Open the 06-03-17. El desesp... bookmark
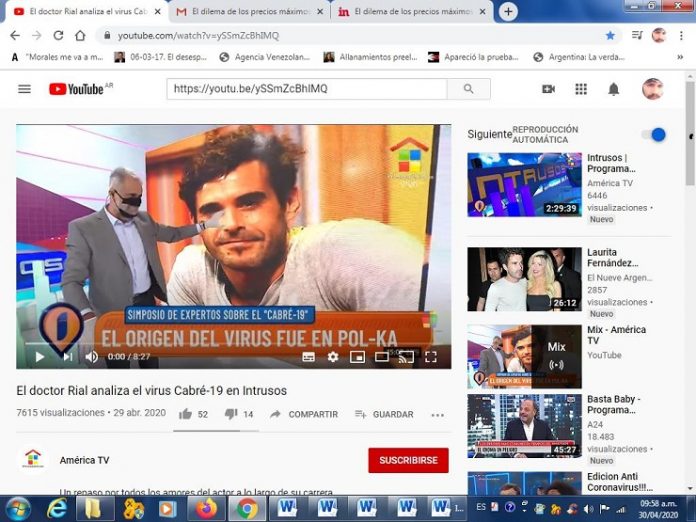Screen dimensions: 696x522 tap(161, 57)
